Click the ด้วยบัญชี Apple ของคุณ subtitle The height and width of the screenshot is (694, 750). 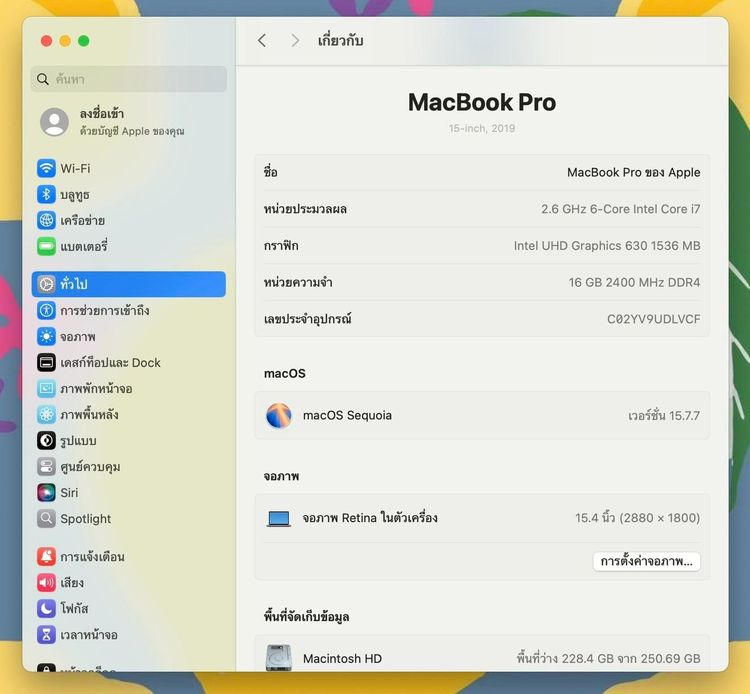point(132,131)
